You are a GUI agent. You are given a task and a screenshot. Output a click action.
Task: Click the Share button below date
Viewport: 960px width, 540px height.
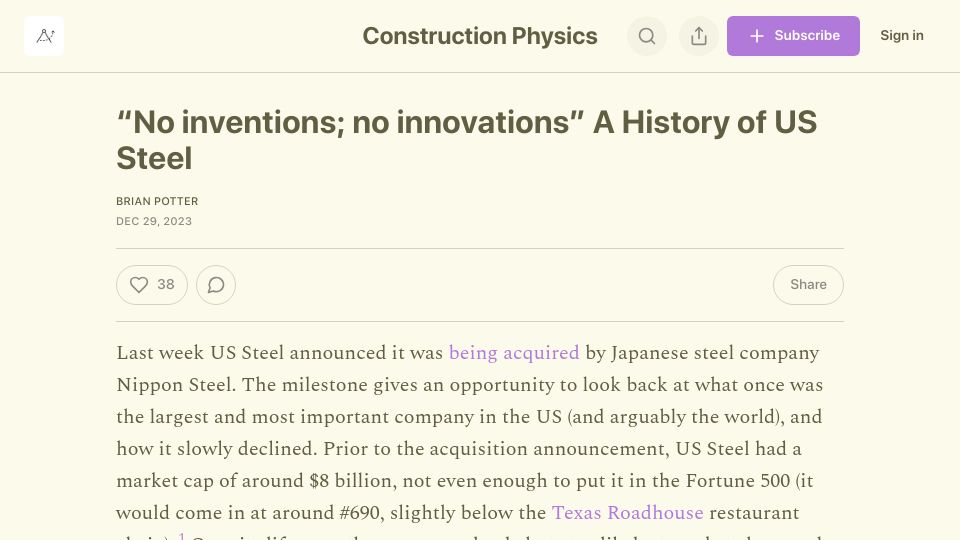808,285
